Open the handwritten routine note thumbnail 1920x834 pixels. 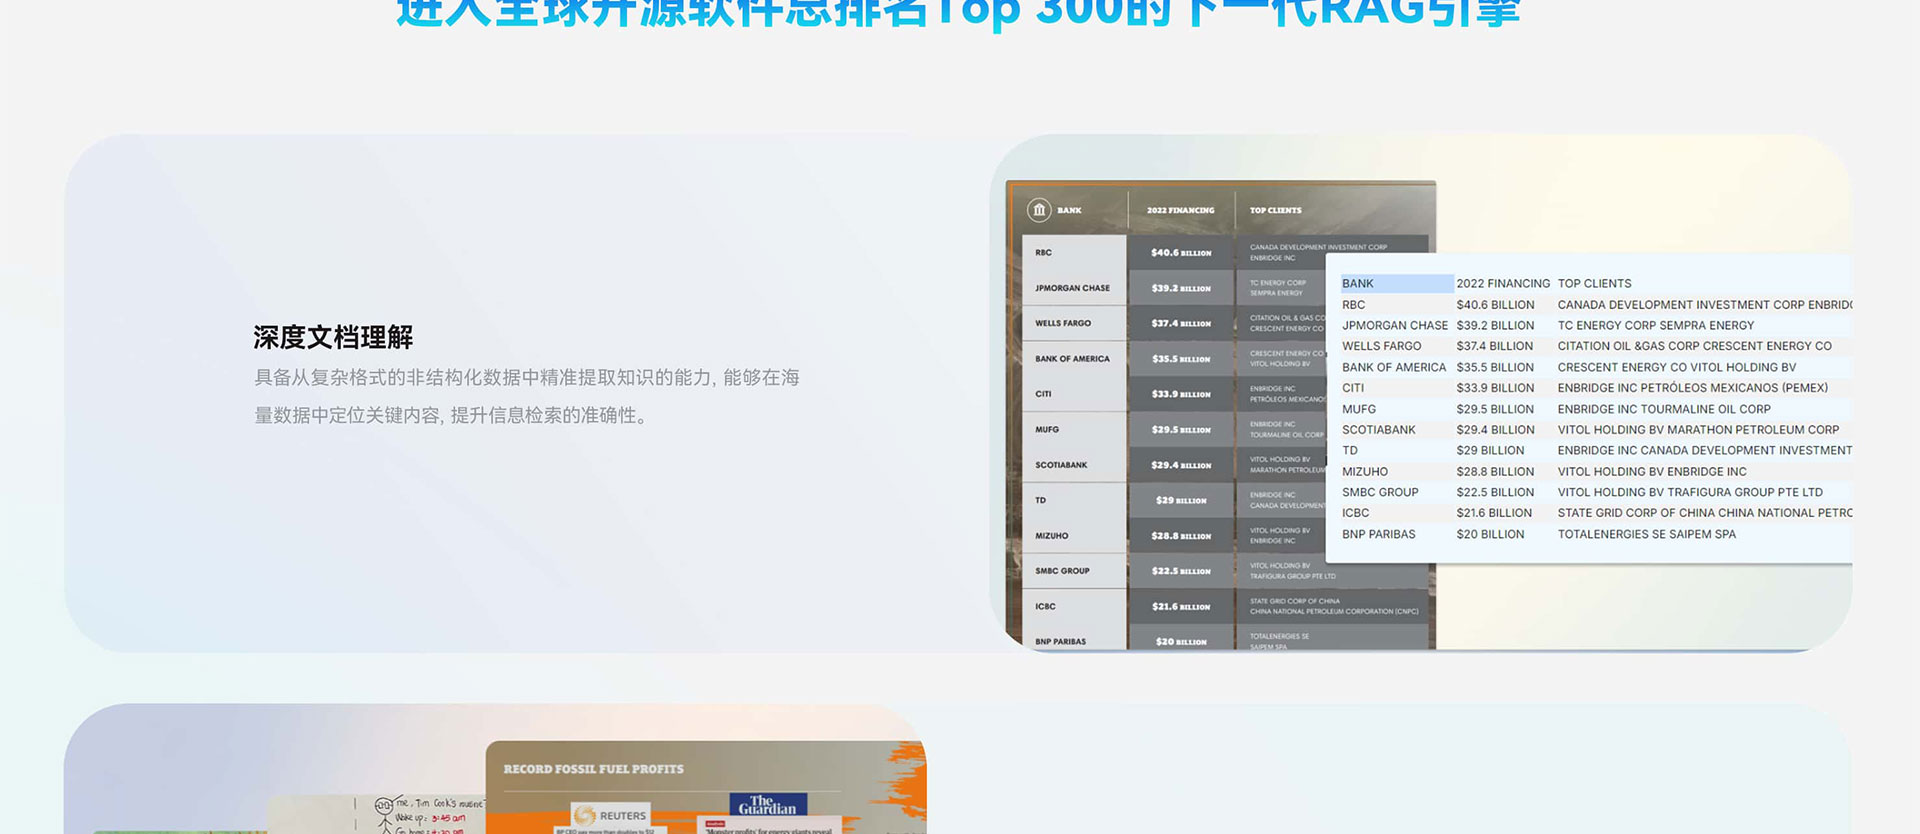coord(375,814)
